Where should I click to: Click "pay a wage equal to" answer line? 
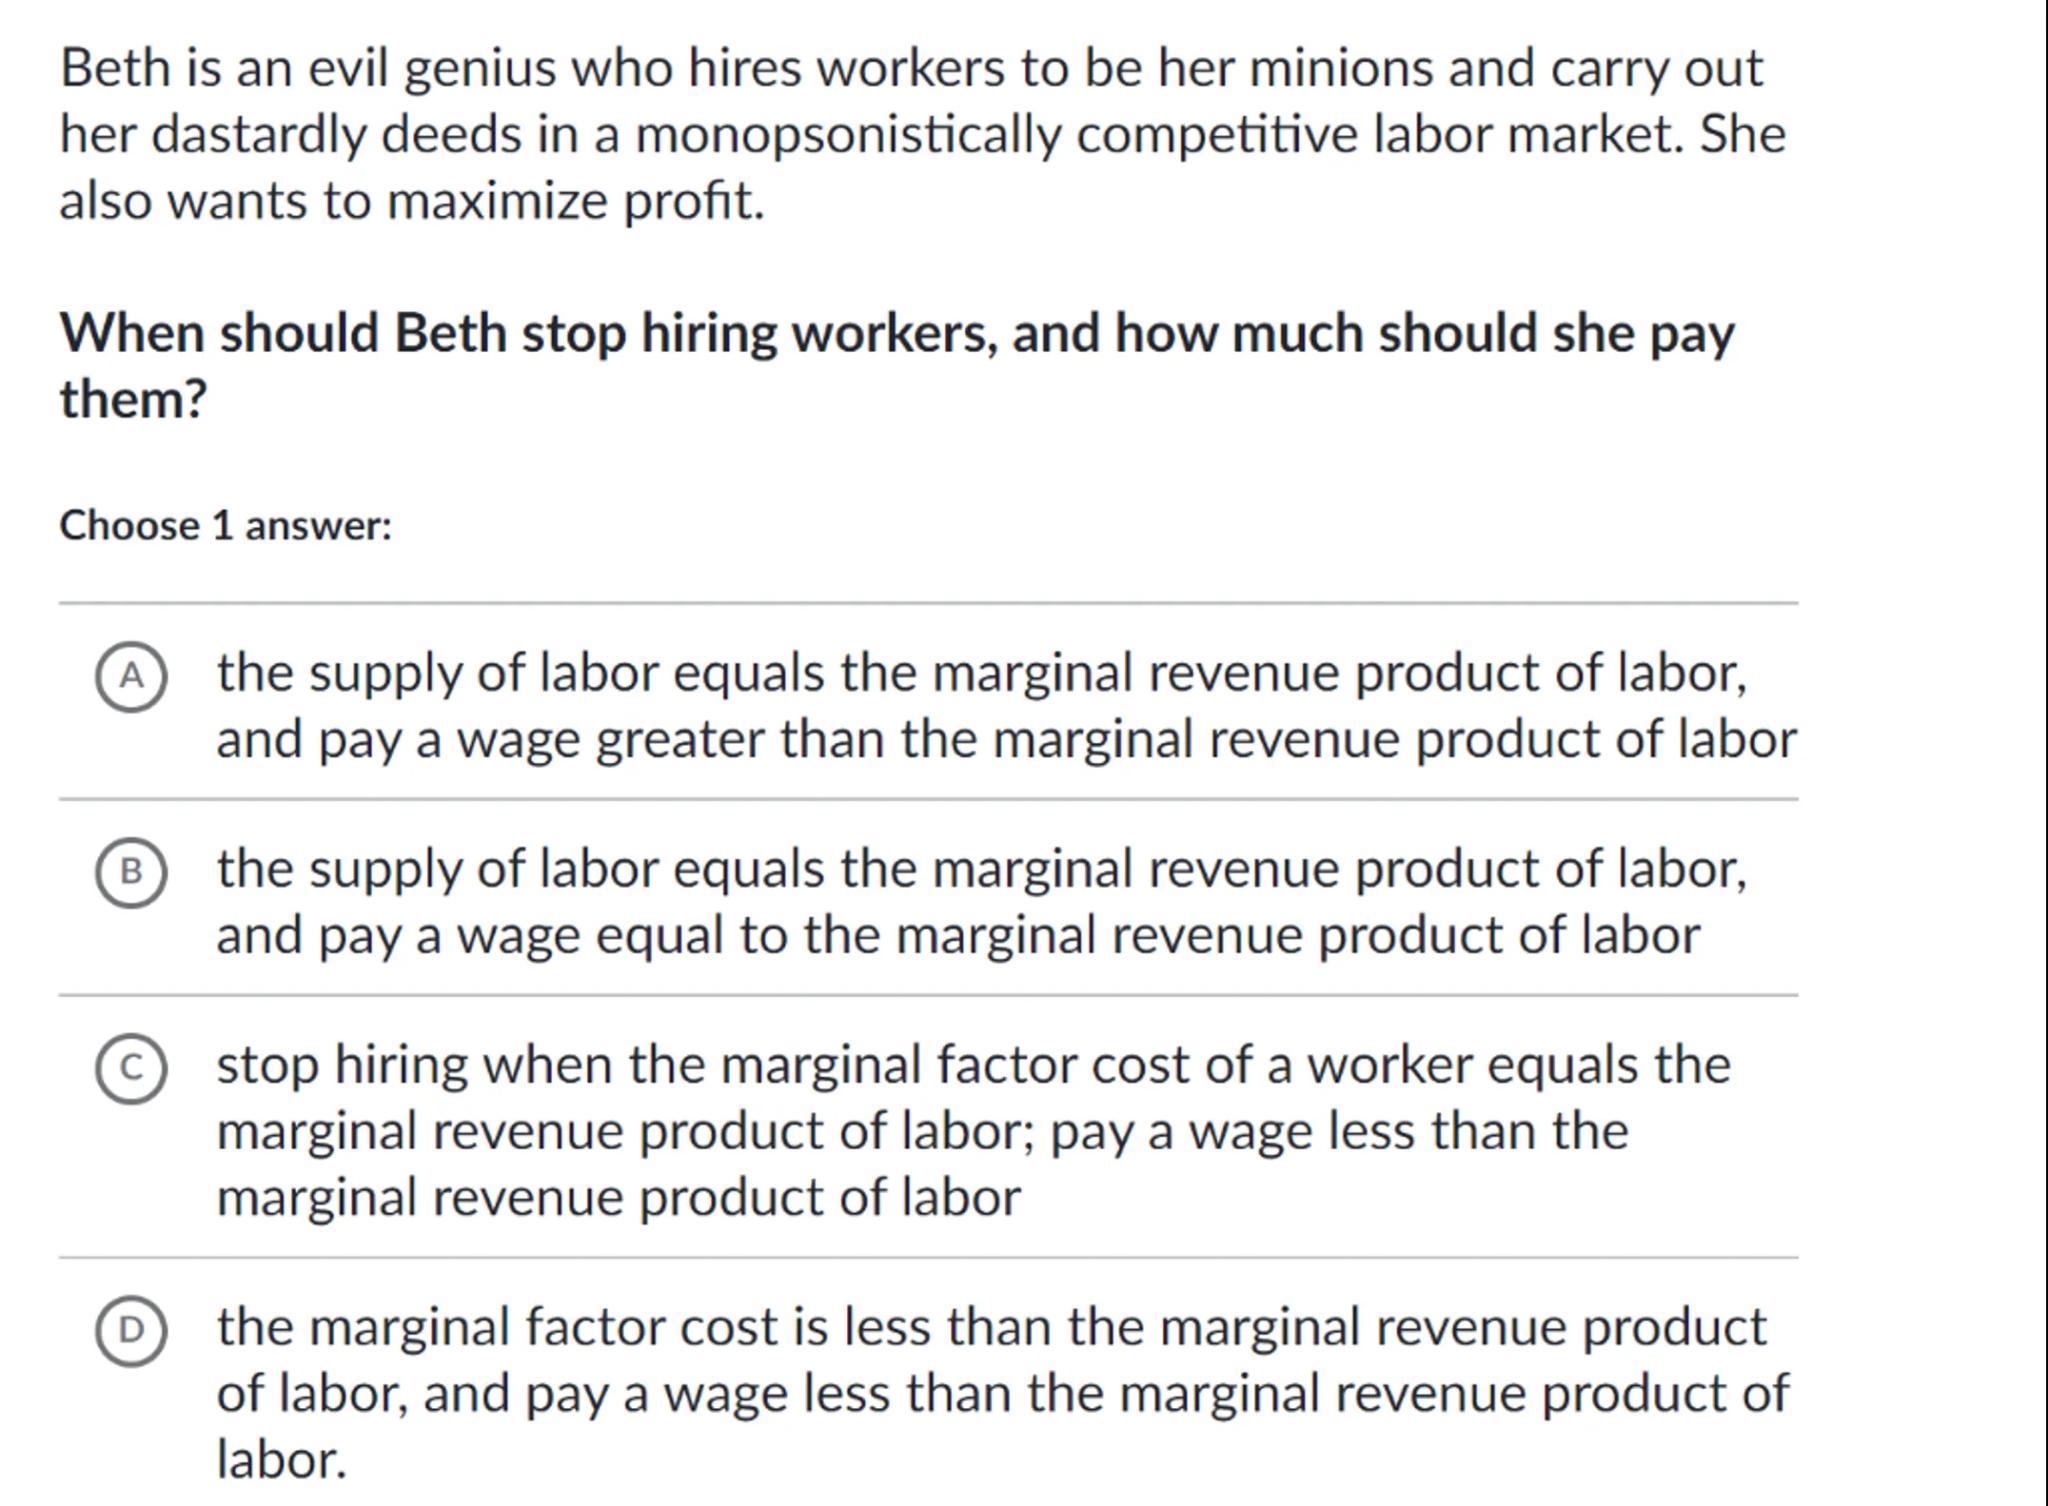(957, 936)
